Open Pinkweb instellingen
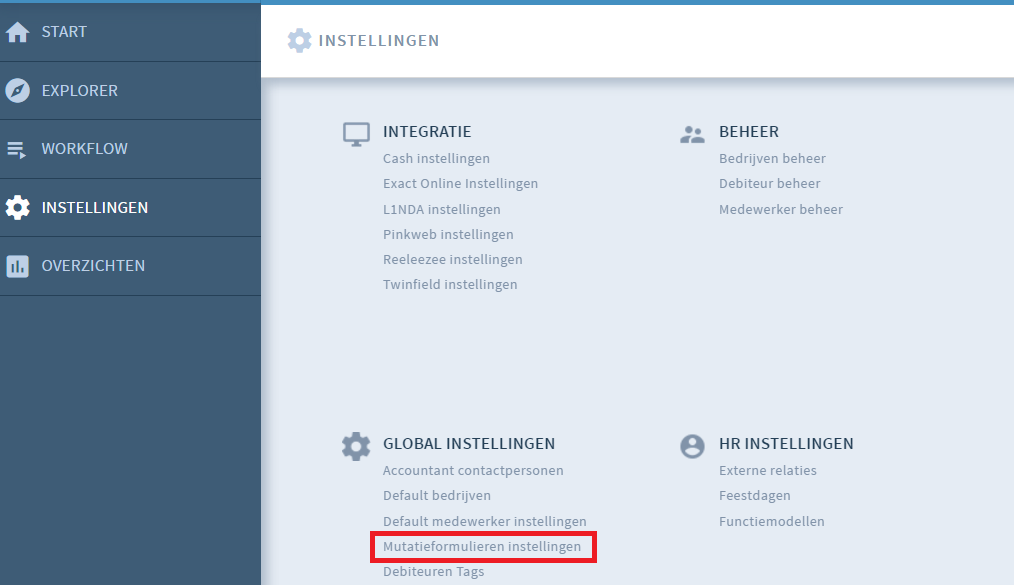The width and height of the screenshot is (1014, 585). point(448,235)
